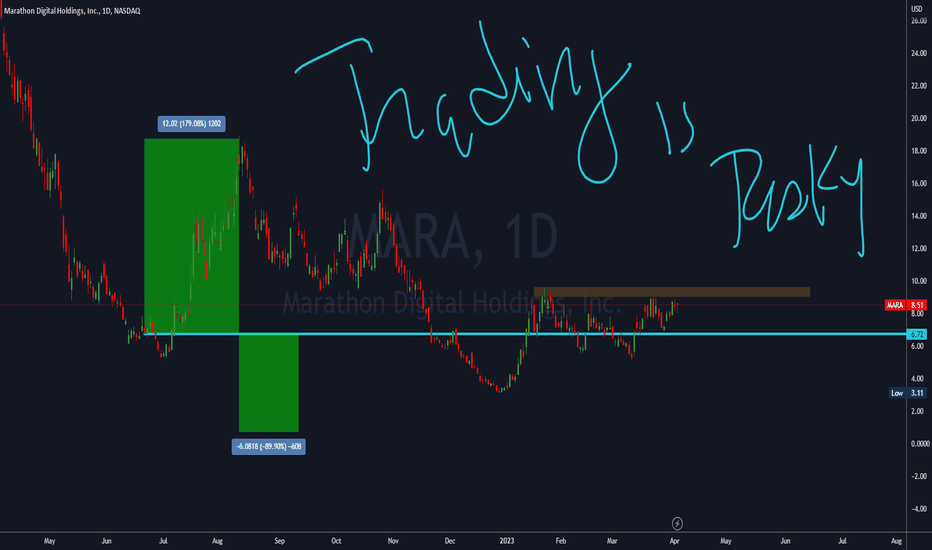Select the upper green price range box
Screen dimensions: 932x550
(x=191, y=236)
